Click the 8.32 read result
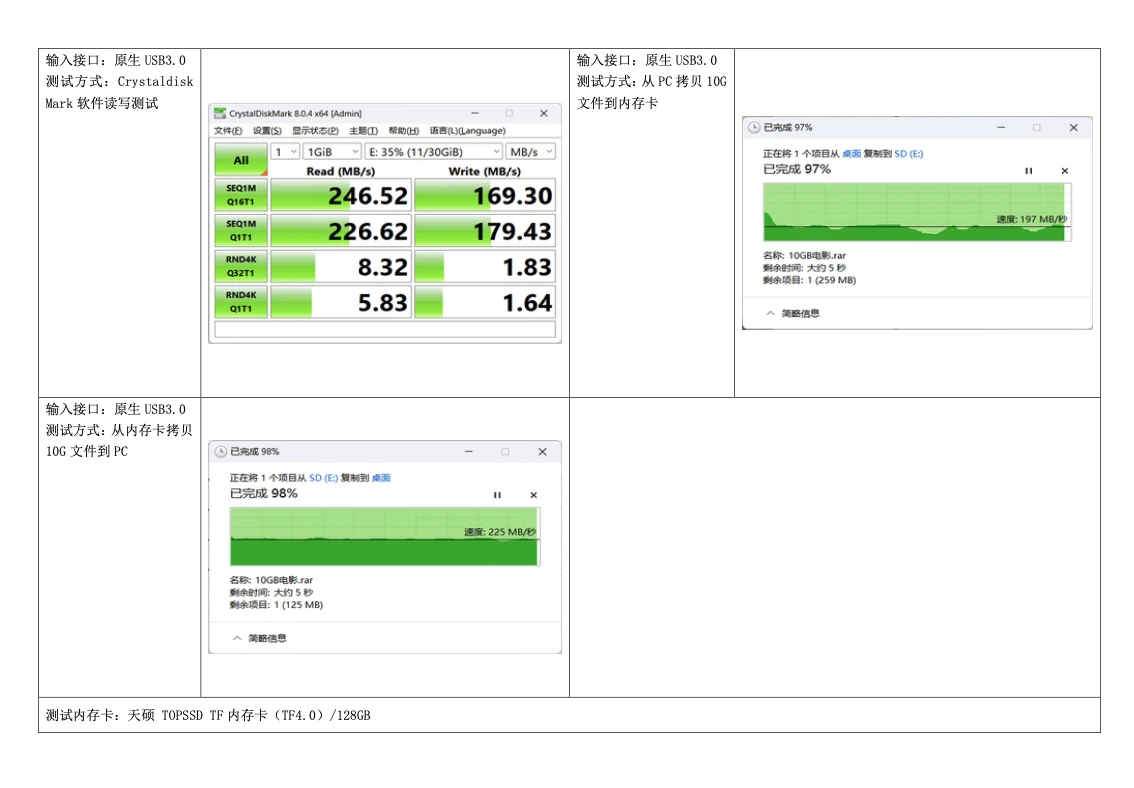 [341, 266]
